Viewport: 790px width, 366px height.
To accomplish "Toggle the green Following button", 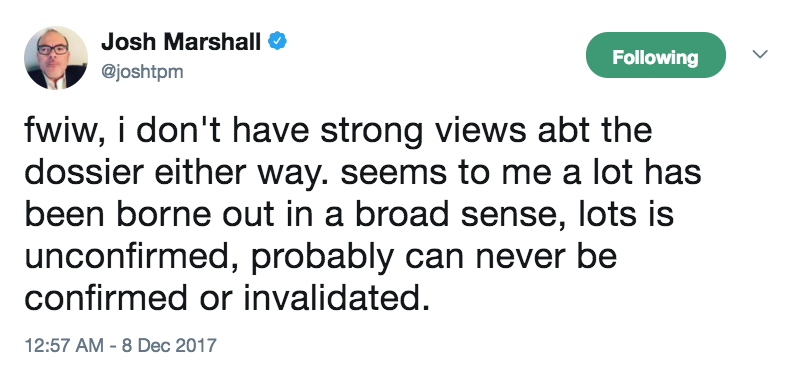I will click(655, 55).
